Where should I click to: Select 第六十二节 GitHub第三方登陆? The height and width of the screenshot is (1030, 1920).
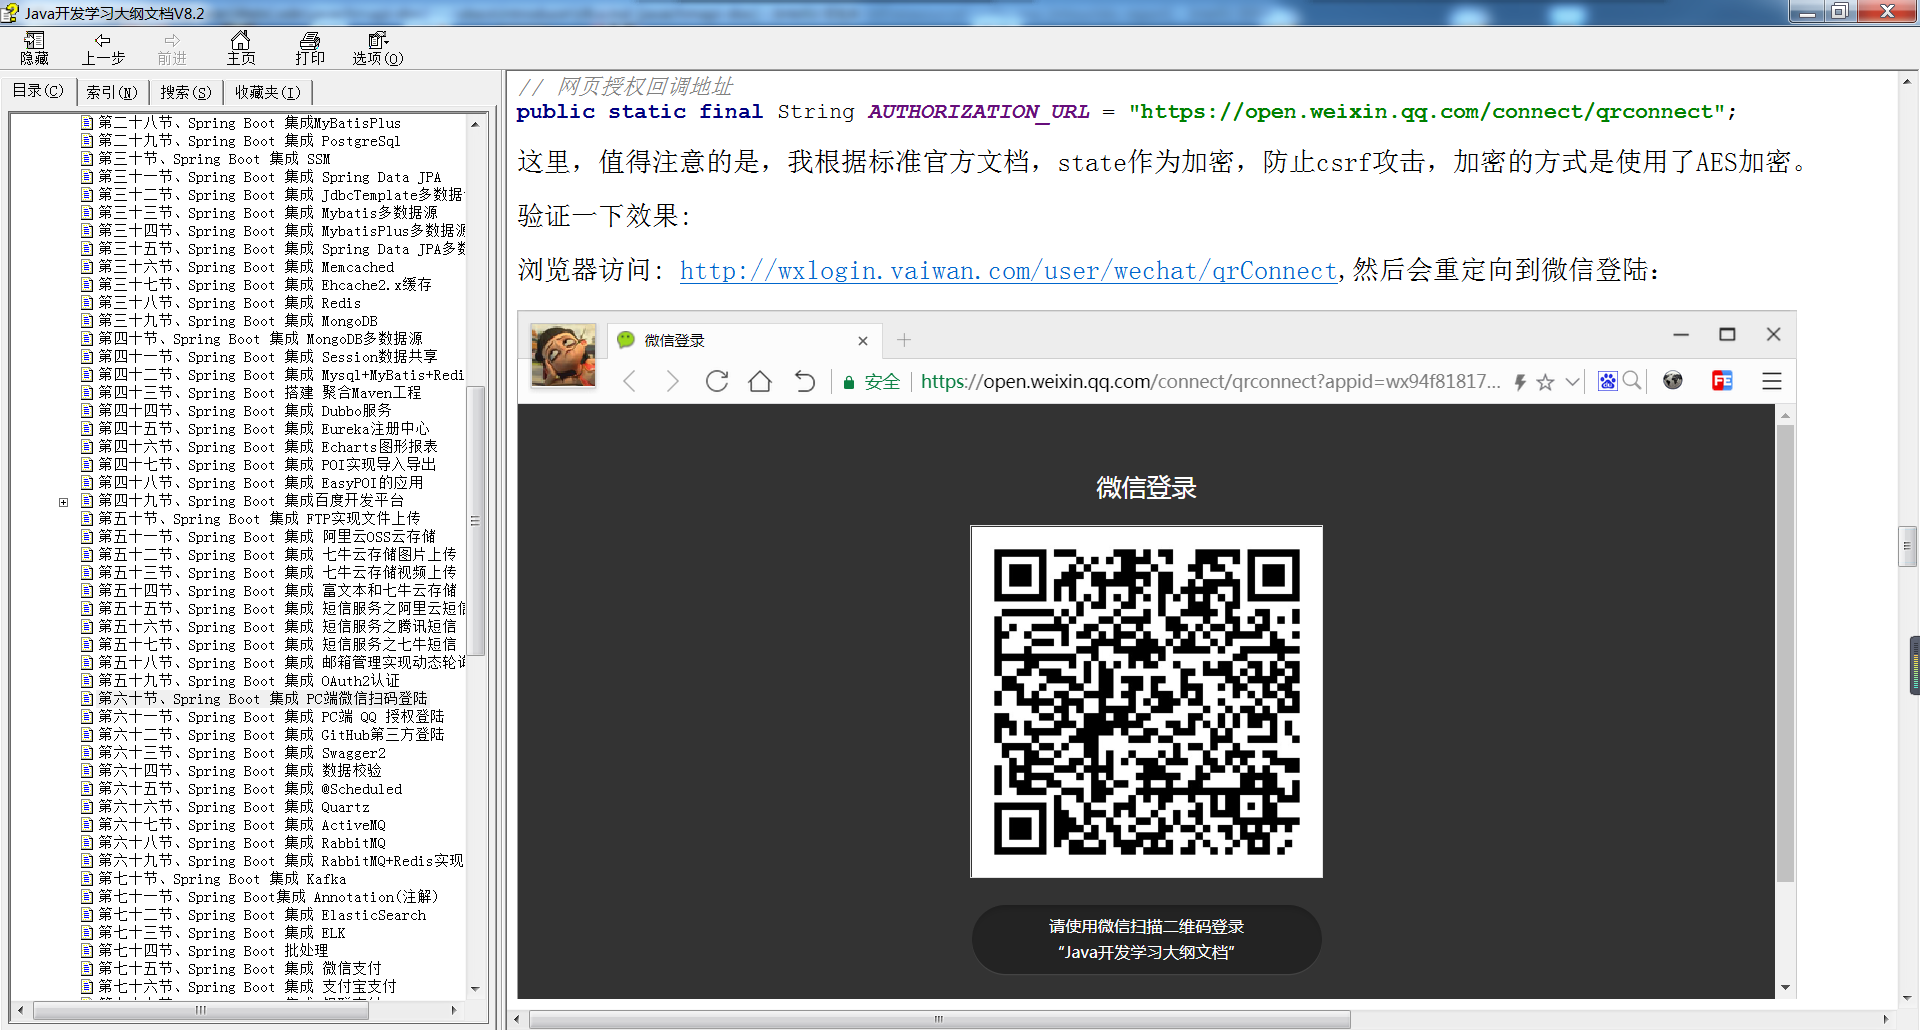[x=271, y=735]
